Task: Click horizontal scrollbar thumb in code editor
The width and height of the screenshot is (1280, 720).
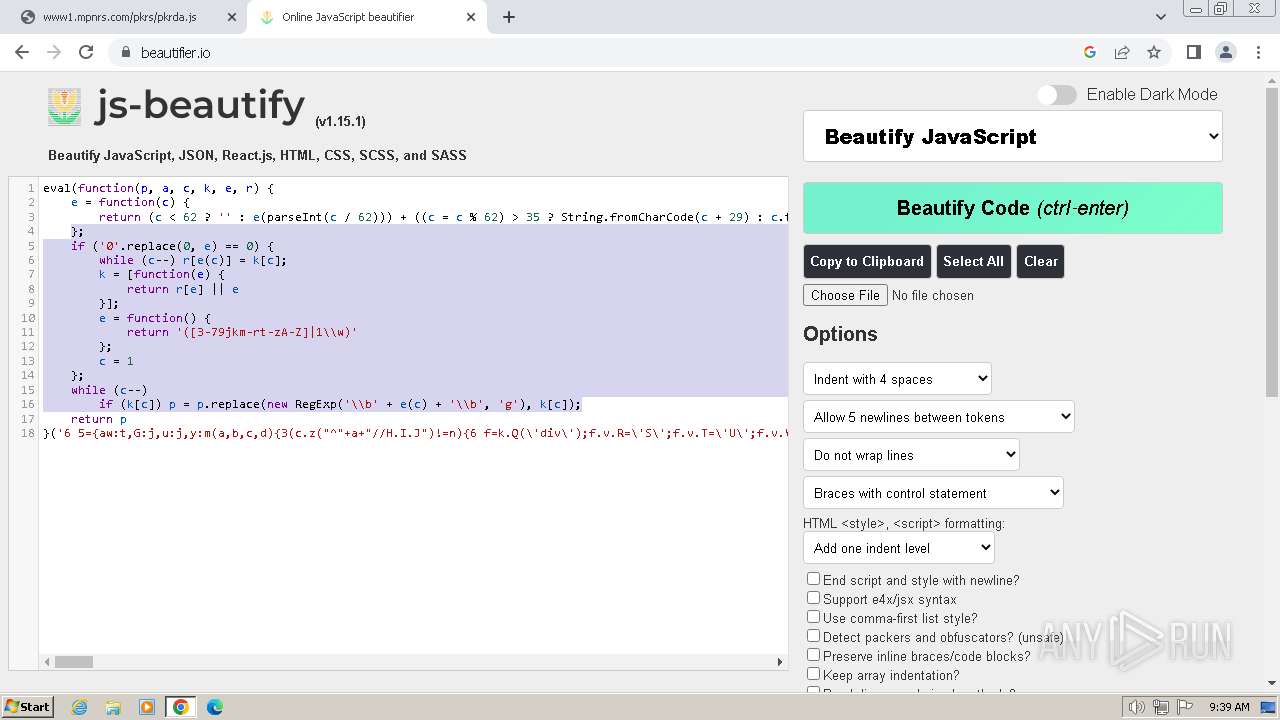Action: 74,661
